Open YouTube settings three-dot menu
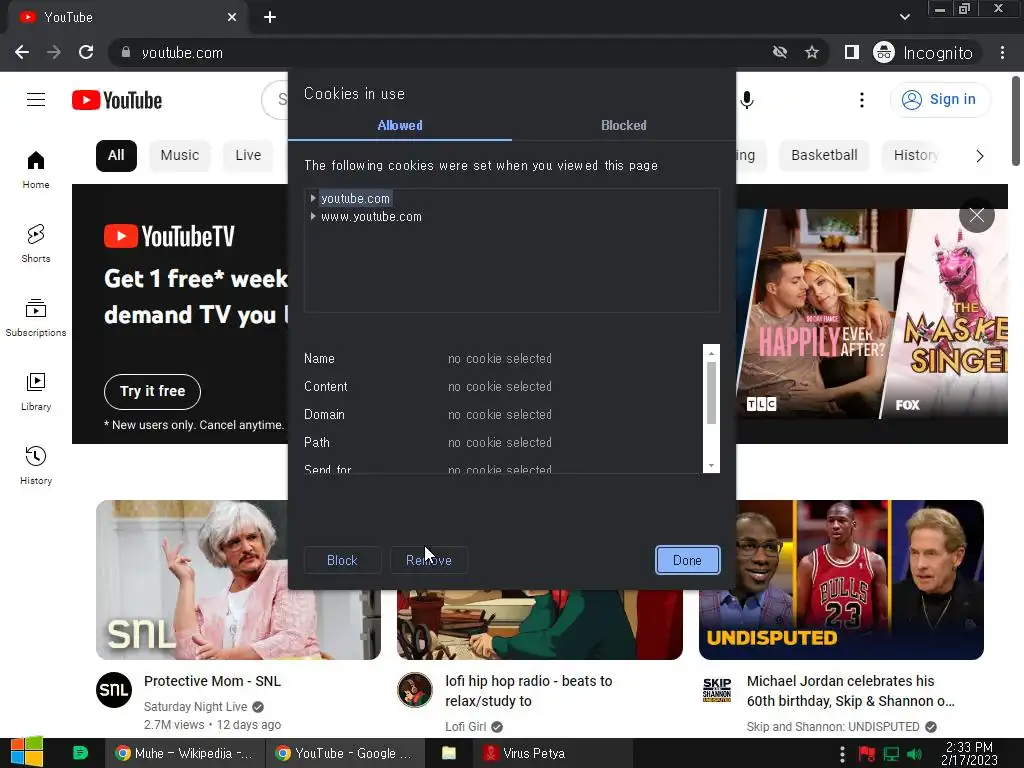The image size is (1024, 768). 861,99
